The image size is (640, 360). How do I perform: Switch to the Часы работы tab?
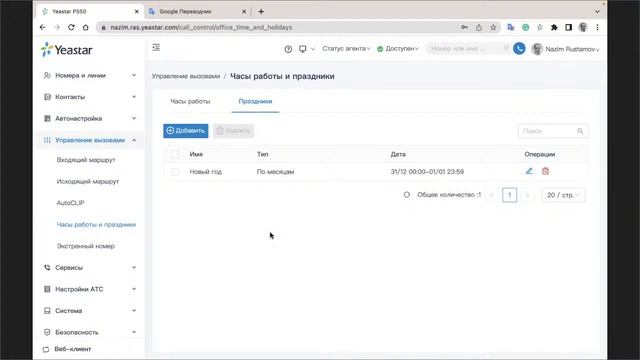click(190, 101)
